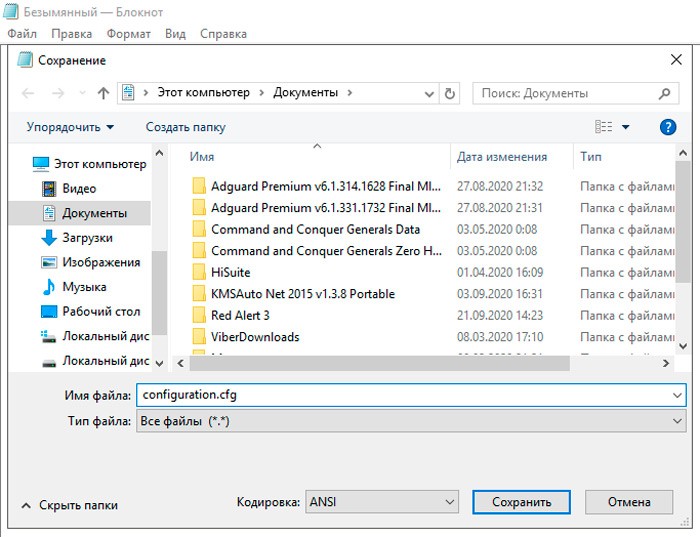Click the Изображения picture icon
Image resolution: width=700 pixels, height=537 pixels.
pos(49,262)
